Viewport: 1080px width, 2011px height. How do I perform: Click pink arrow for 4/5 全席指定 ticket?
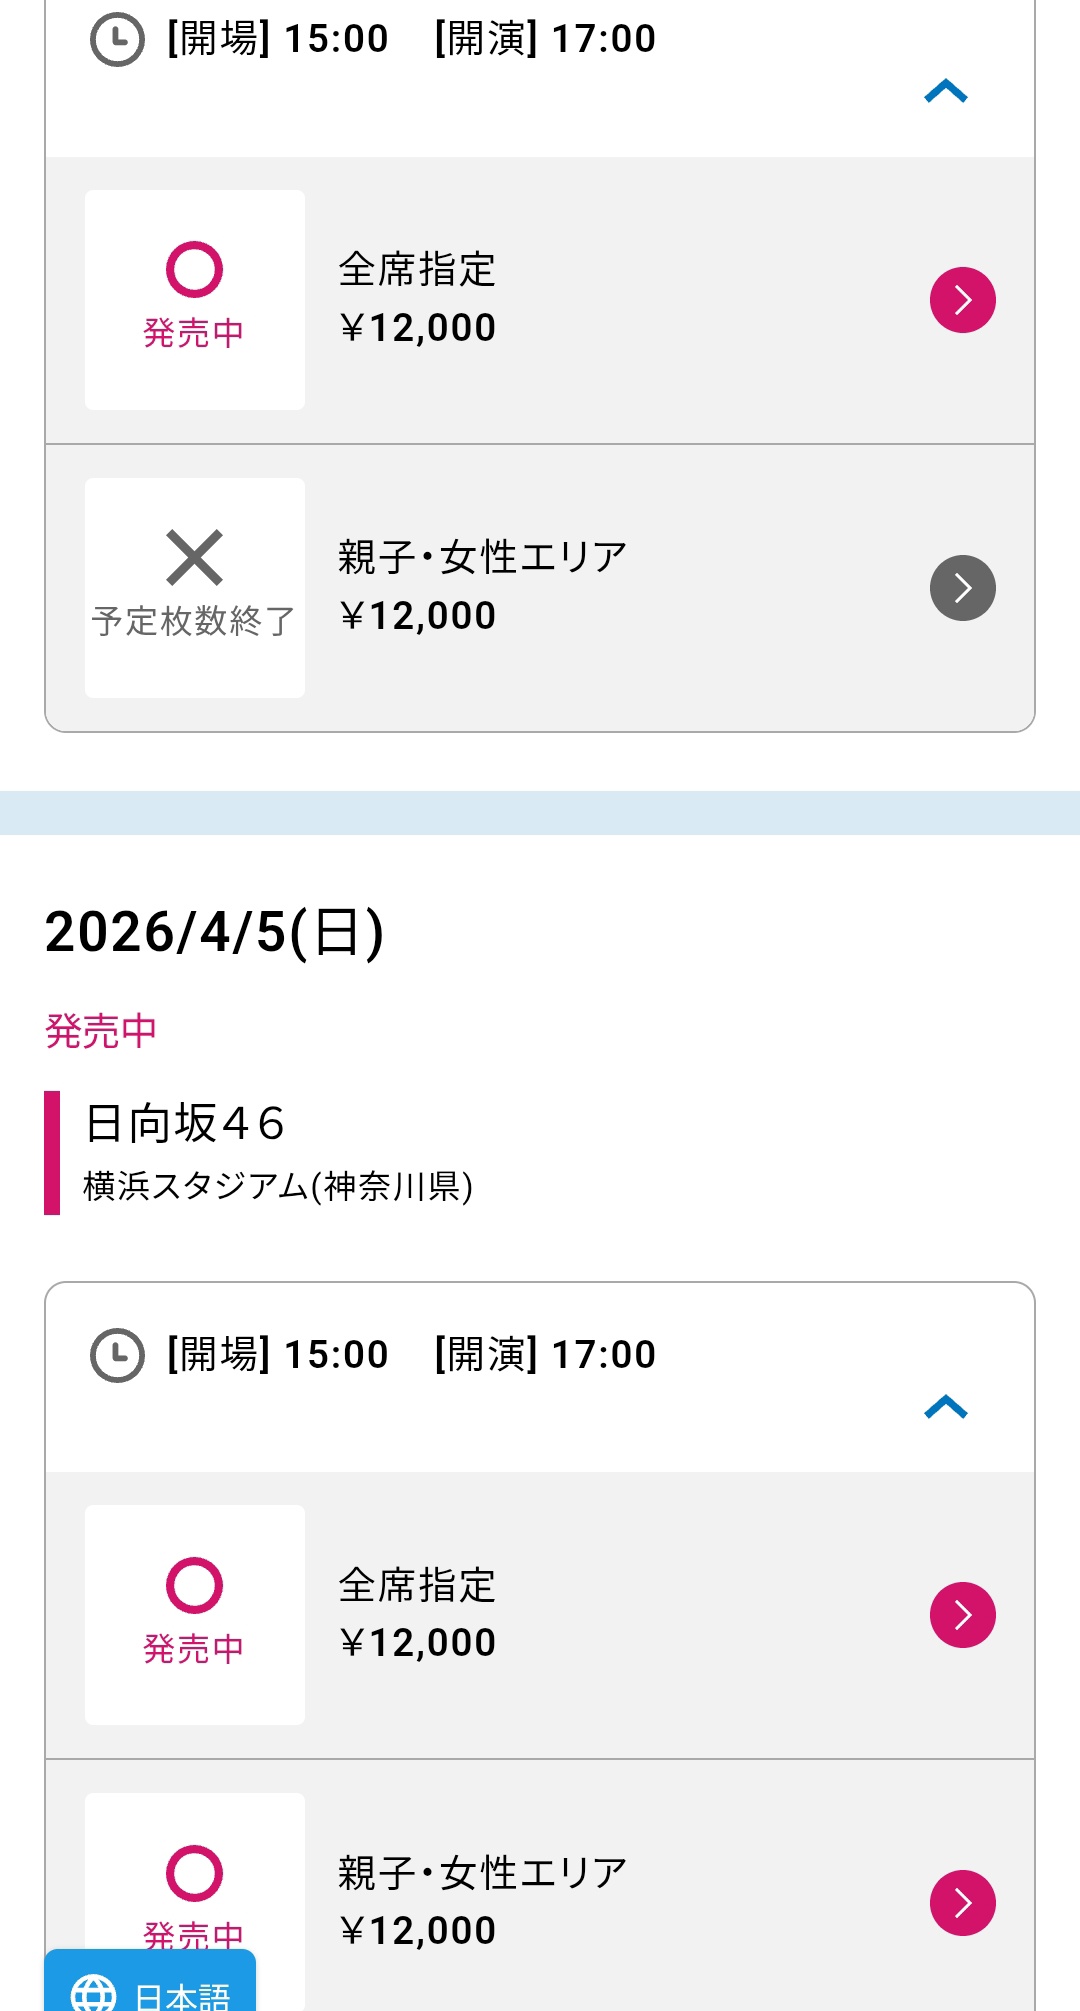pyautogui.click(x=962, y=1615)
